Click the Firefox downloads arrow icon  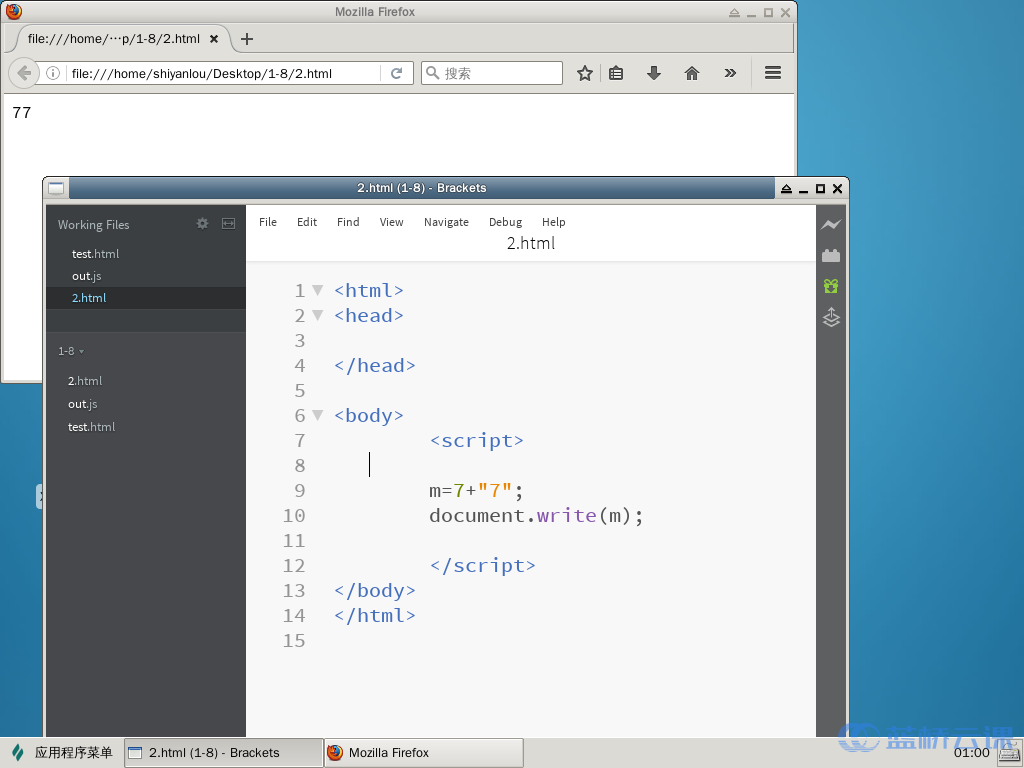pos(654,73)
